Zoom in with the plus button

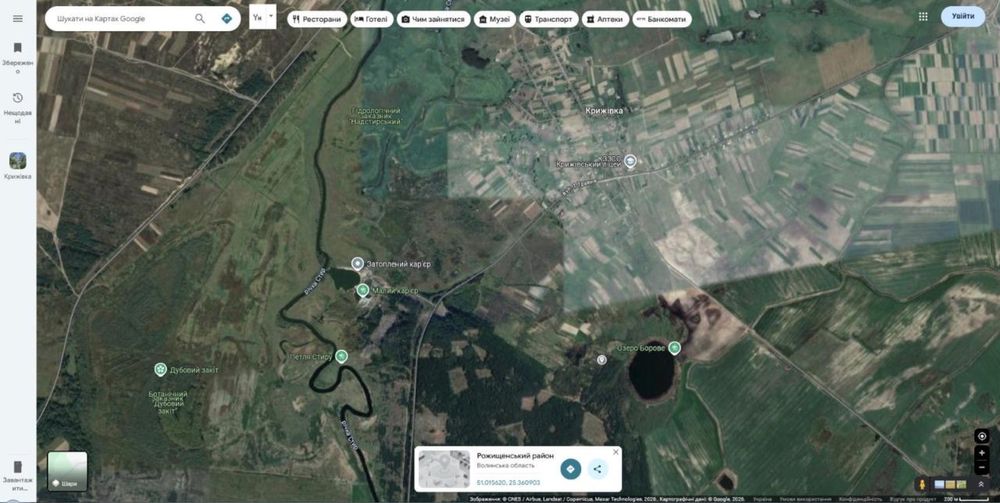click(x=982, y=453)
